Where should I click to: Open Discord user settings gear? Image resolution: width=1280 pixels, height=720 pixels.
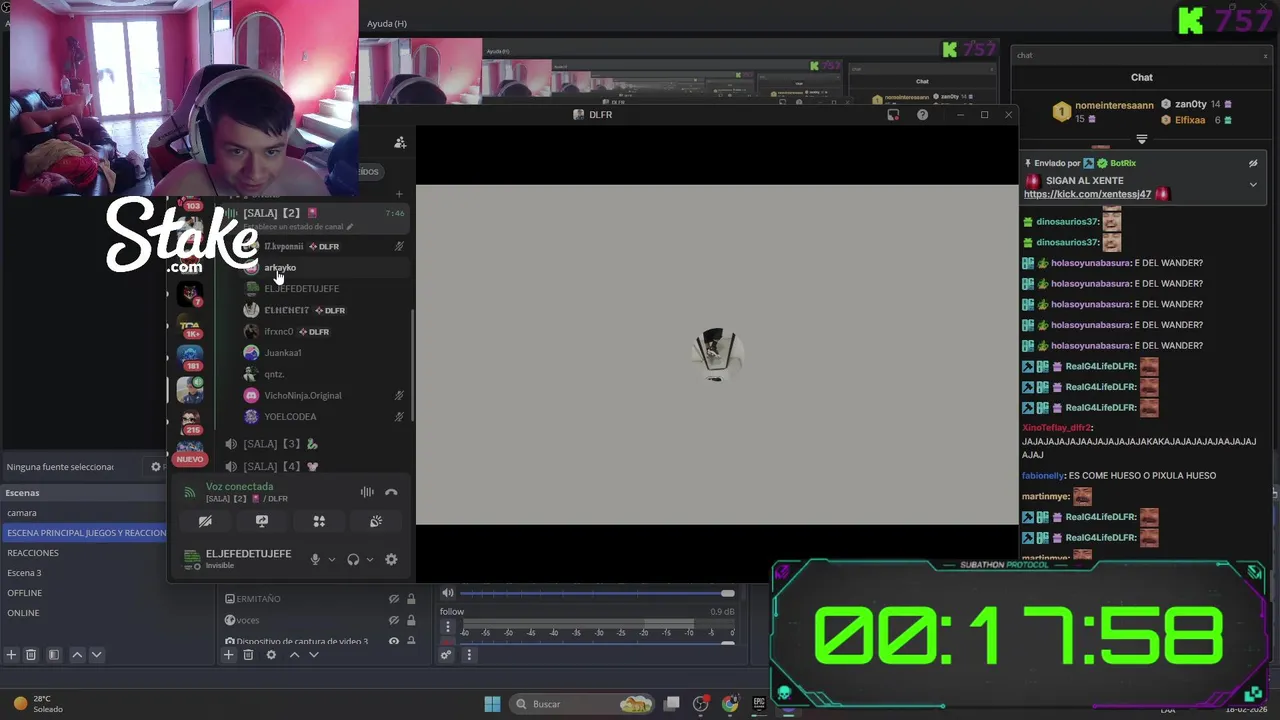(391, 560)
